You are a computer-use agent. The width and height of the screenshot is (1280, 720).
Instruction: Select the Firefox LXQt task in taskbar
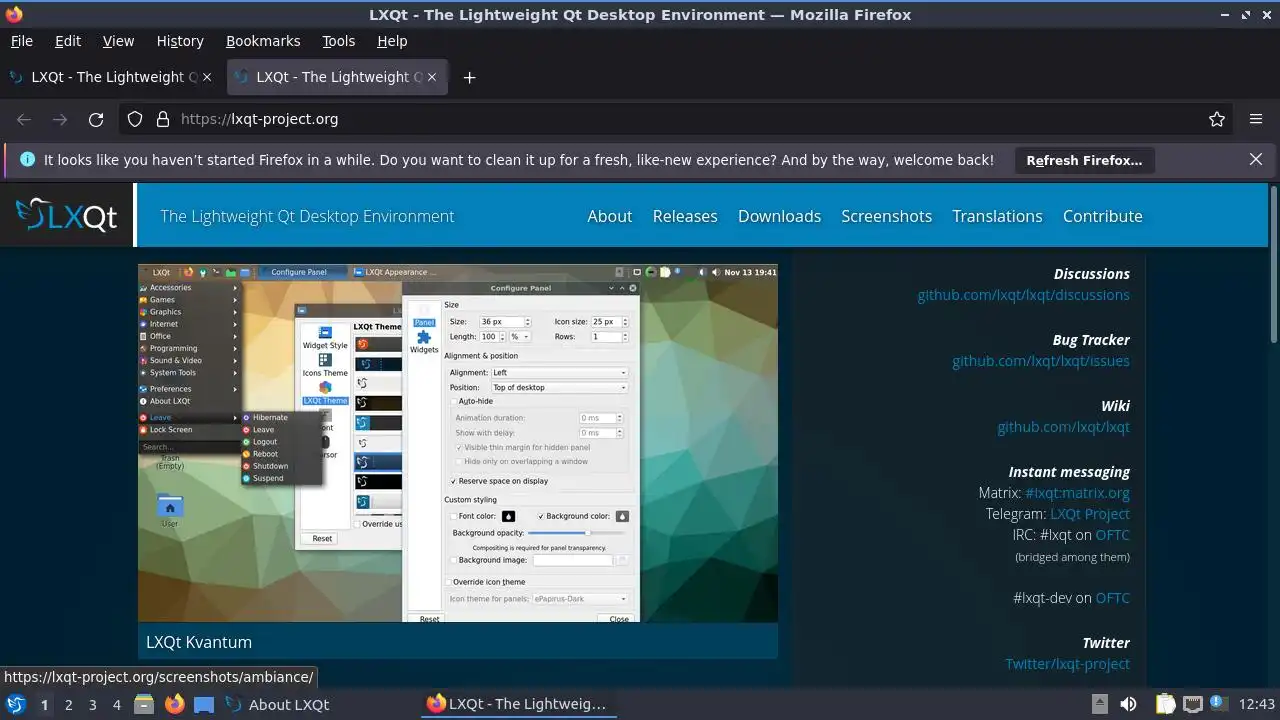(x=517, y=704)
